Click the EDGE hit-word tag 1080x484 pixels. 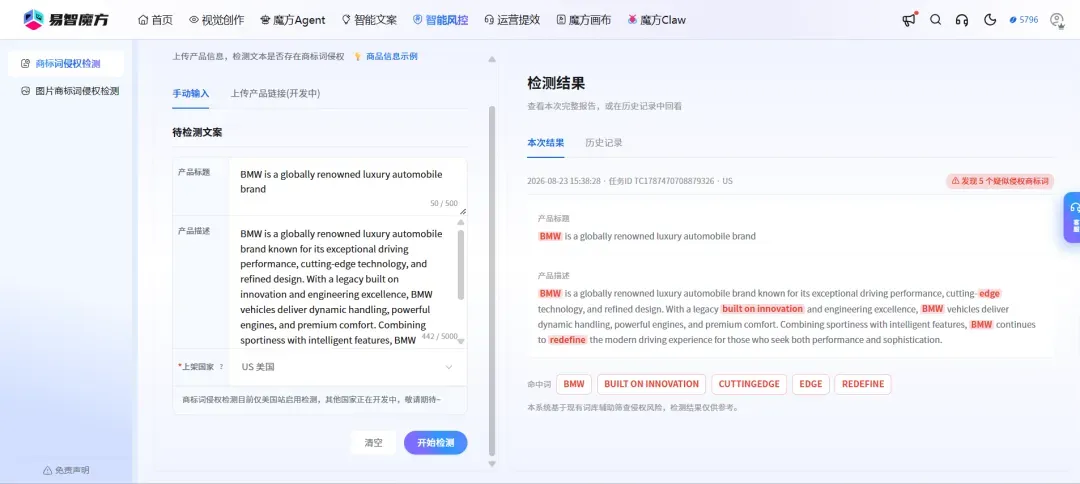811,384
